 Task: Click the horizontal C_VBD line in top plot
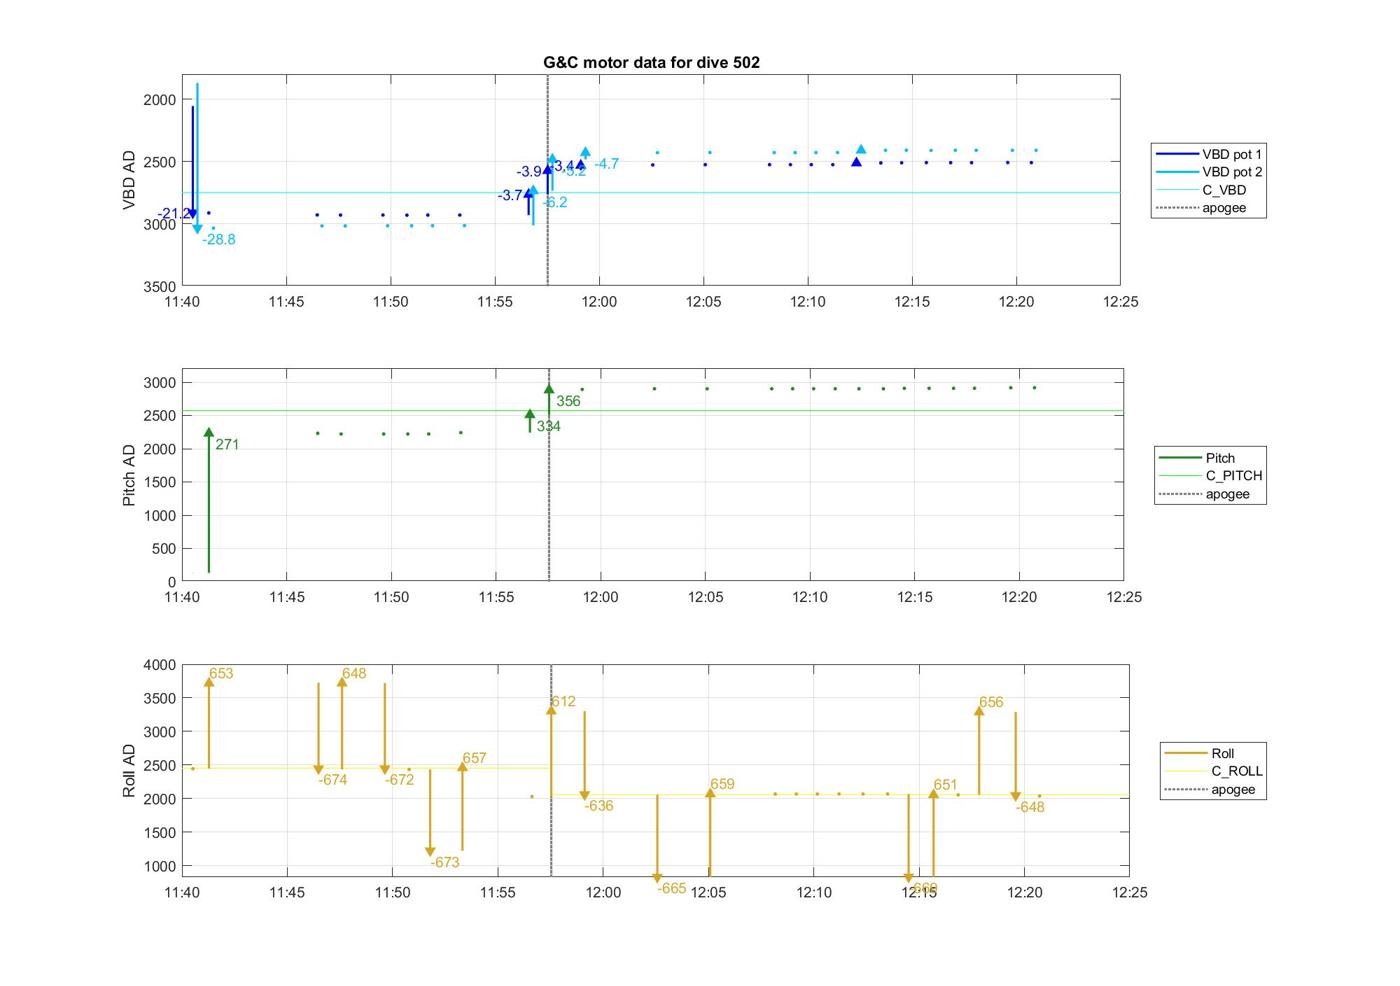(x=650, y=193)
